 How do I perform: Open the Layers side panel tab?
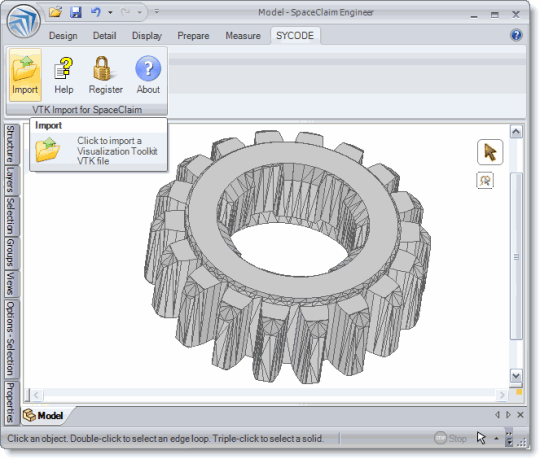pos(11,180)
